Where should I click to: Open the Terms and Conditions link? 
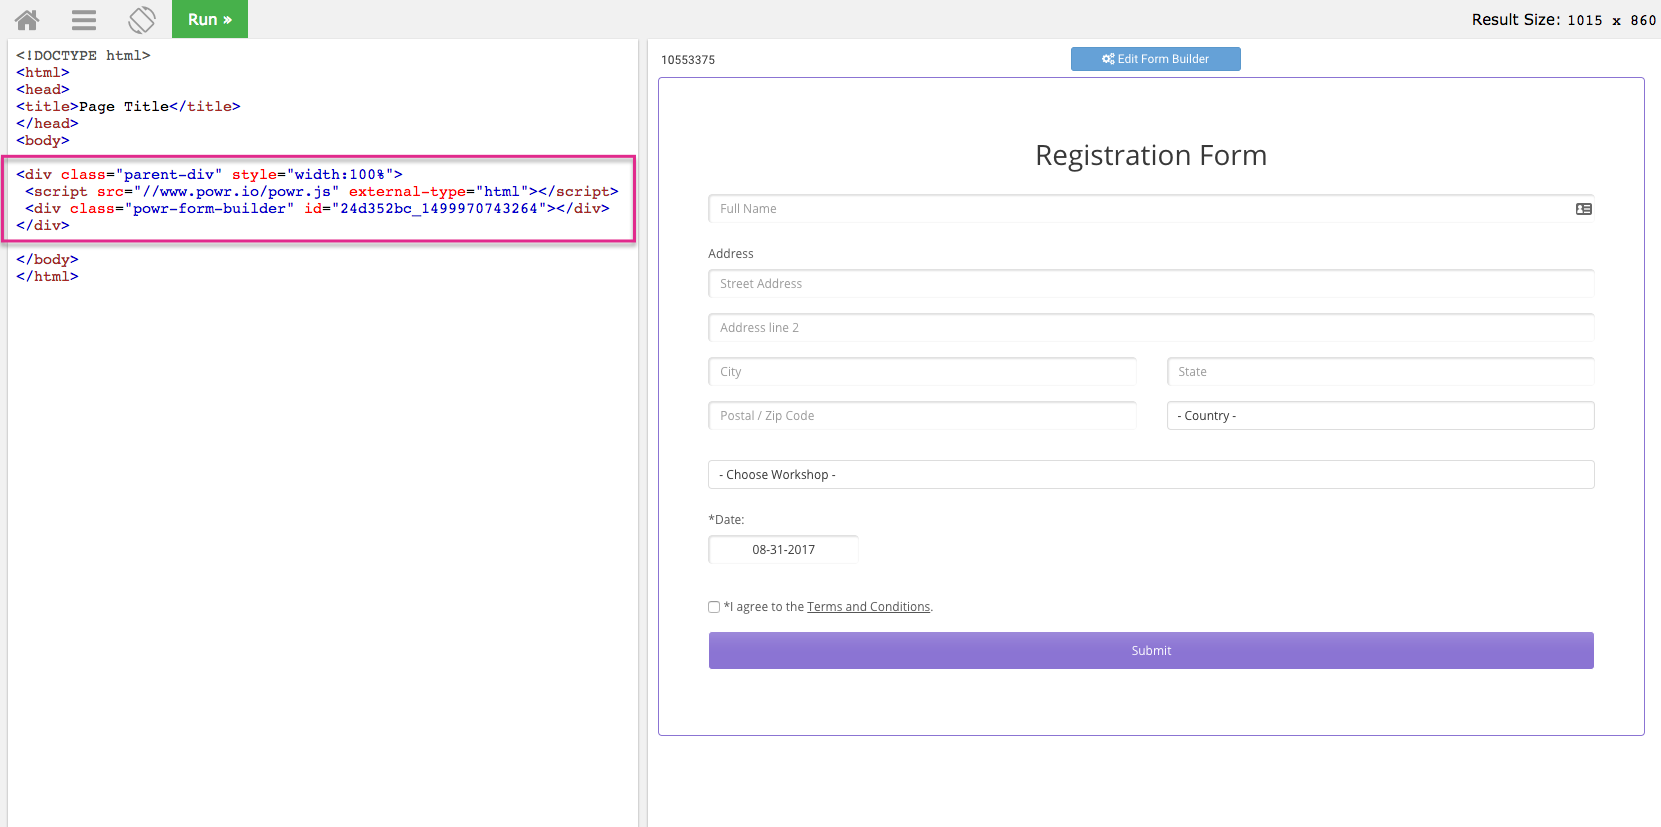868,607
